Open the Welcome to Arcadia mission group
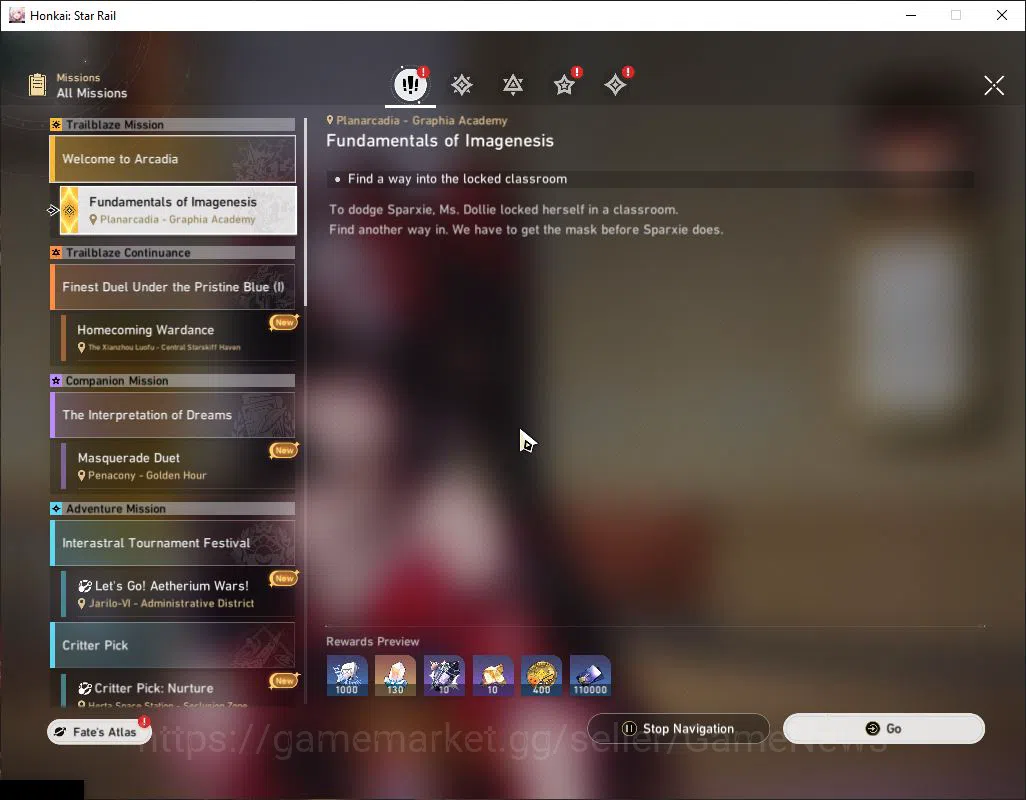This screenshot has width=1026, height=800. tap(173, 159)
